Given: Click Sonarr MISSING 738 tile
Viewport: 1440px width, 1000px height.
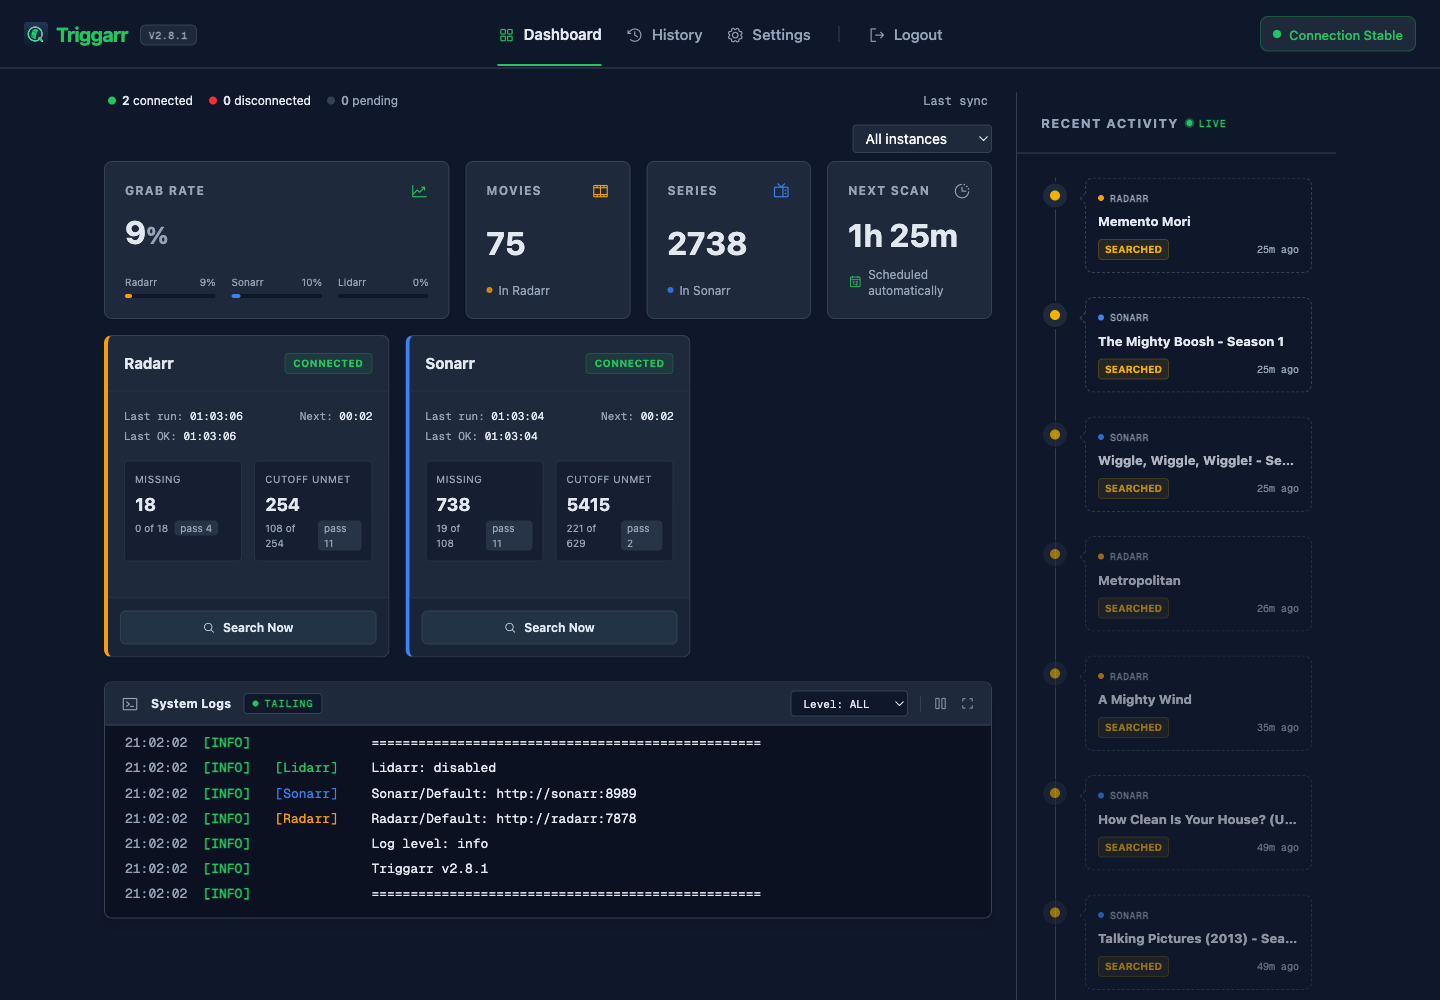Looking at the screenshot, I should point(484,511).
